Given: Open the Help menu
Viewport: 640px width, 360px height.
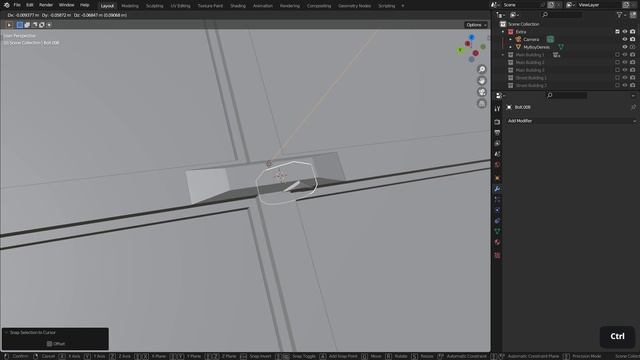Looking at the screenshot, I should (84, 5).
